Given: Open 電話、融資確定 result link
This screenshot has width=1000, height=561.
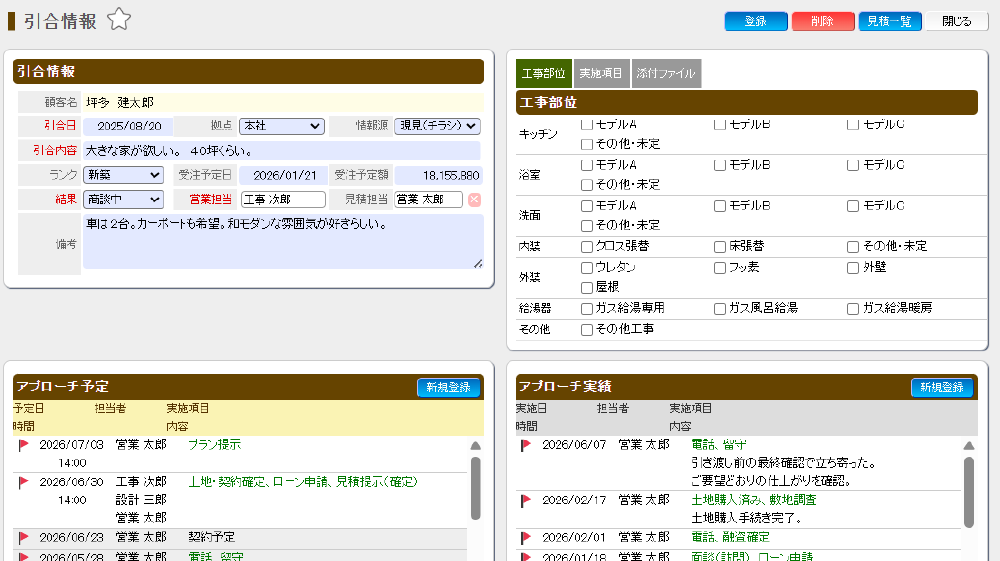Looking at the screenshot, I should coord(730,537).
